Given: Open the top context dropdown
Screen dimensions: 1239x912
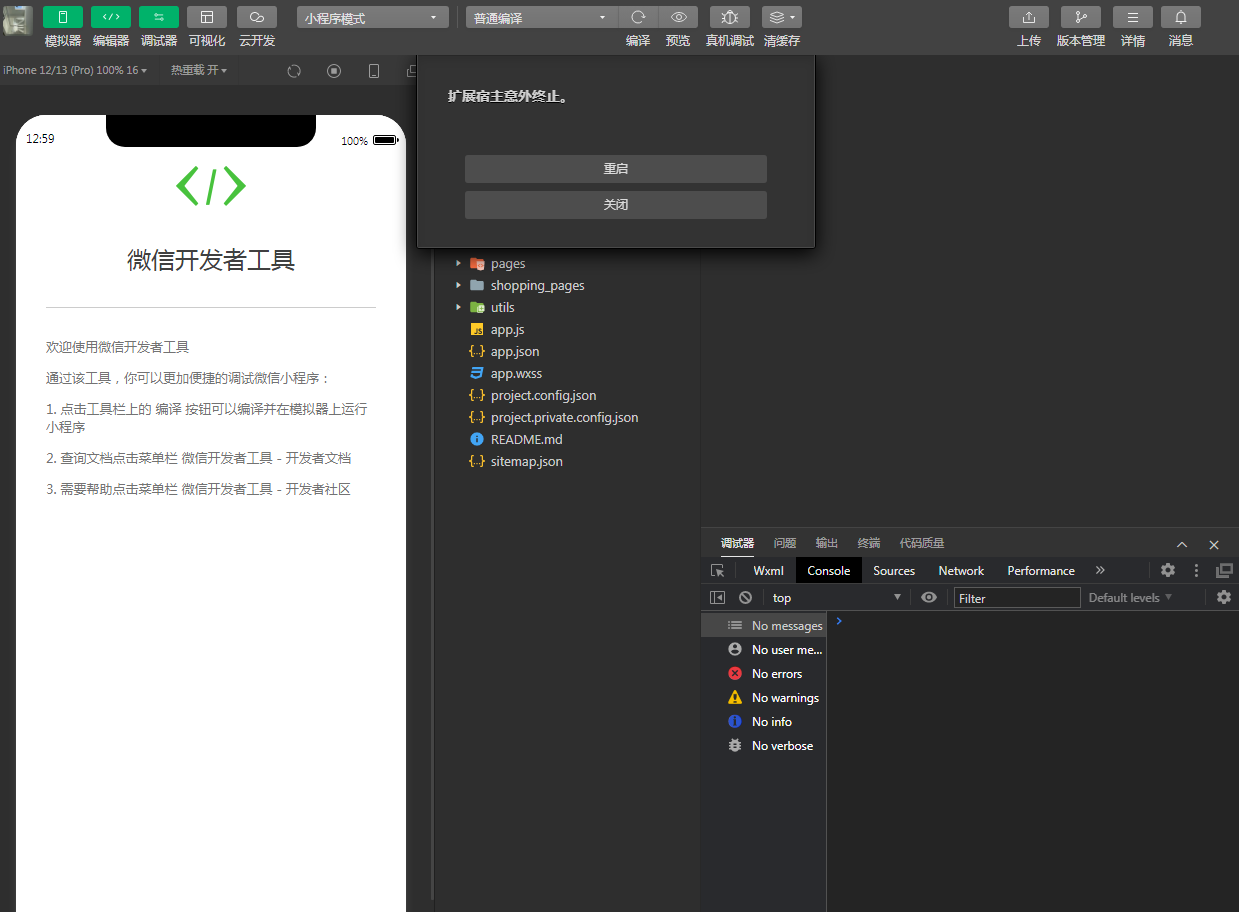Looking at the screenshot, I should pyautogui.click(x=837, y=598).
